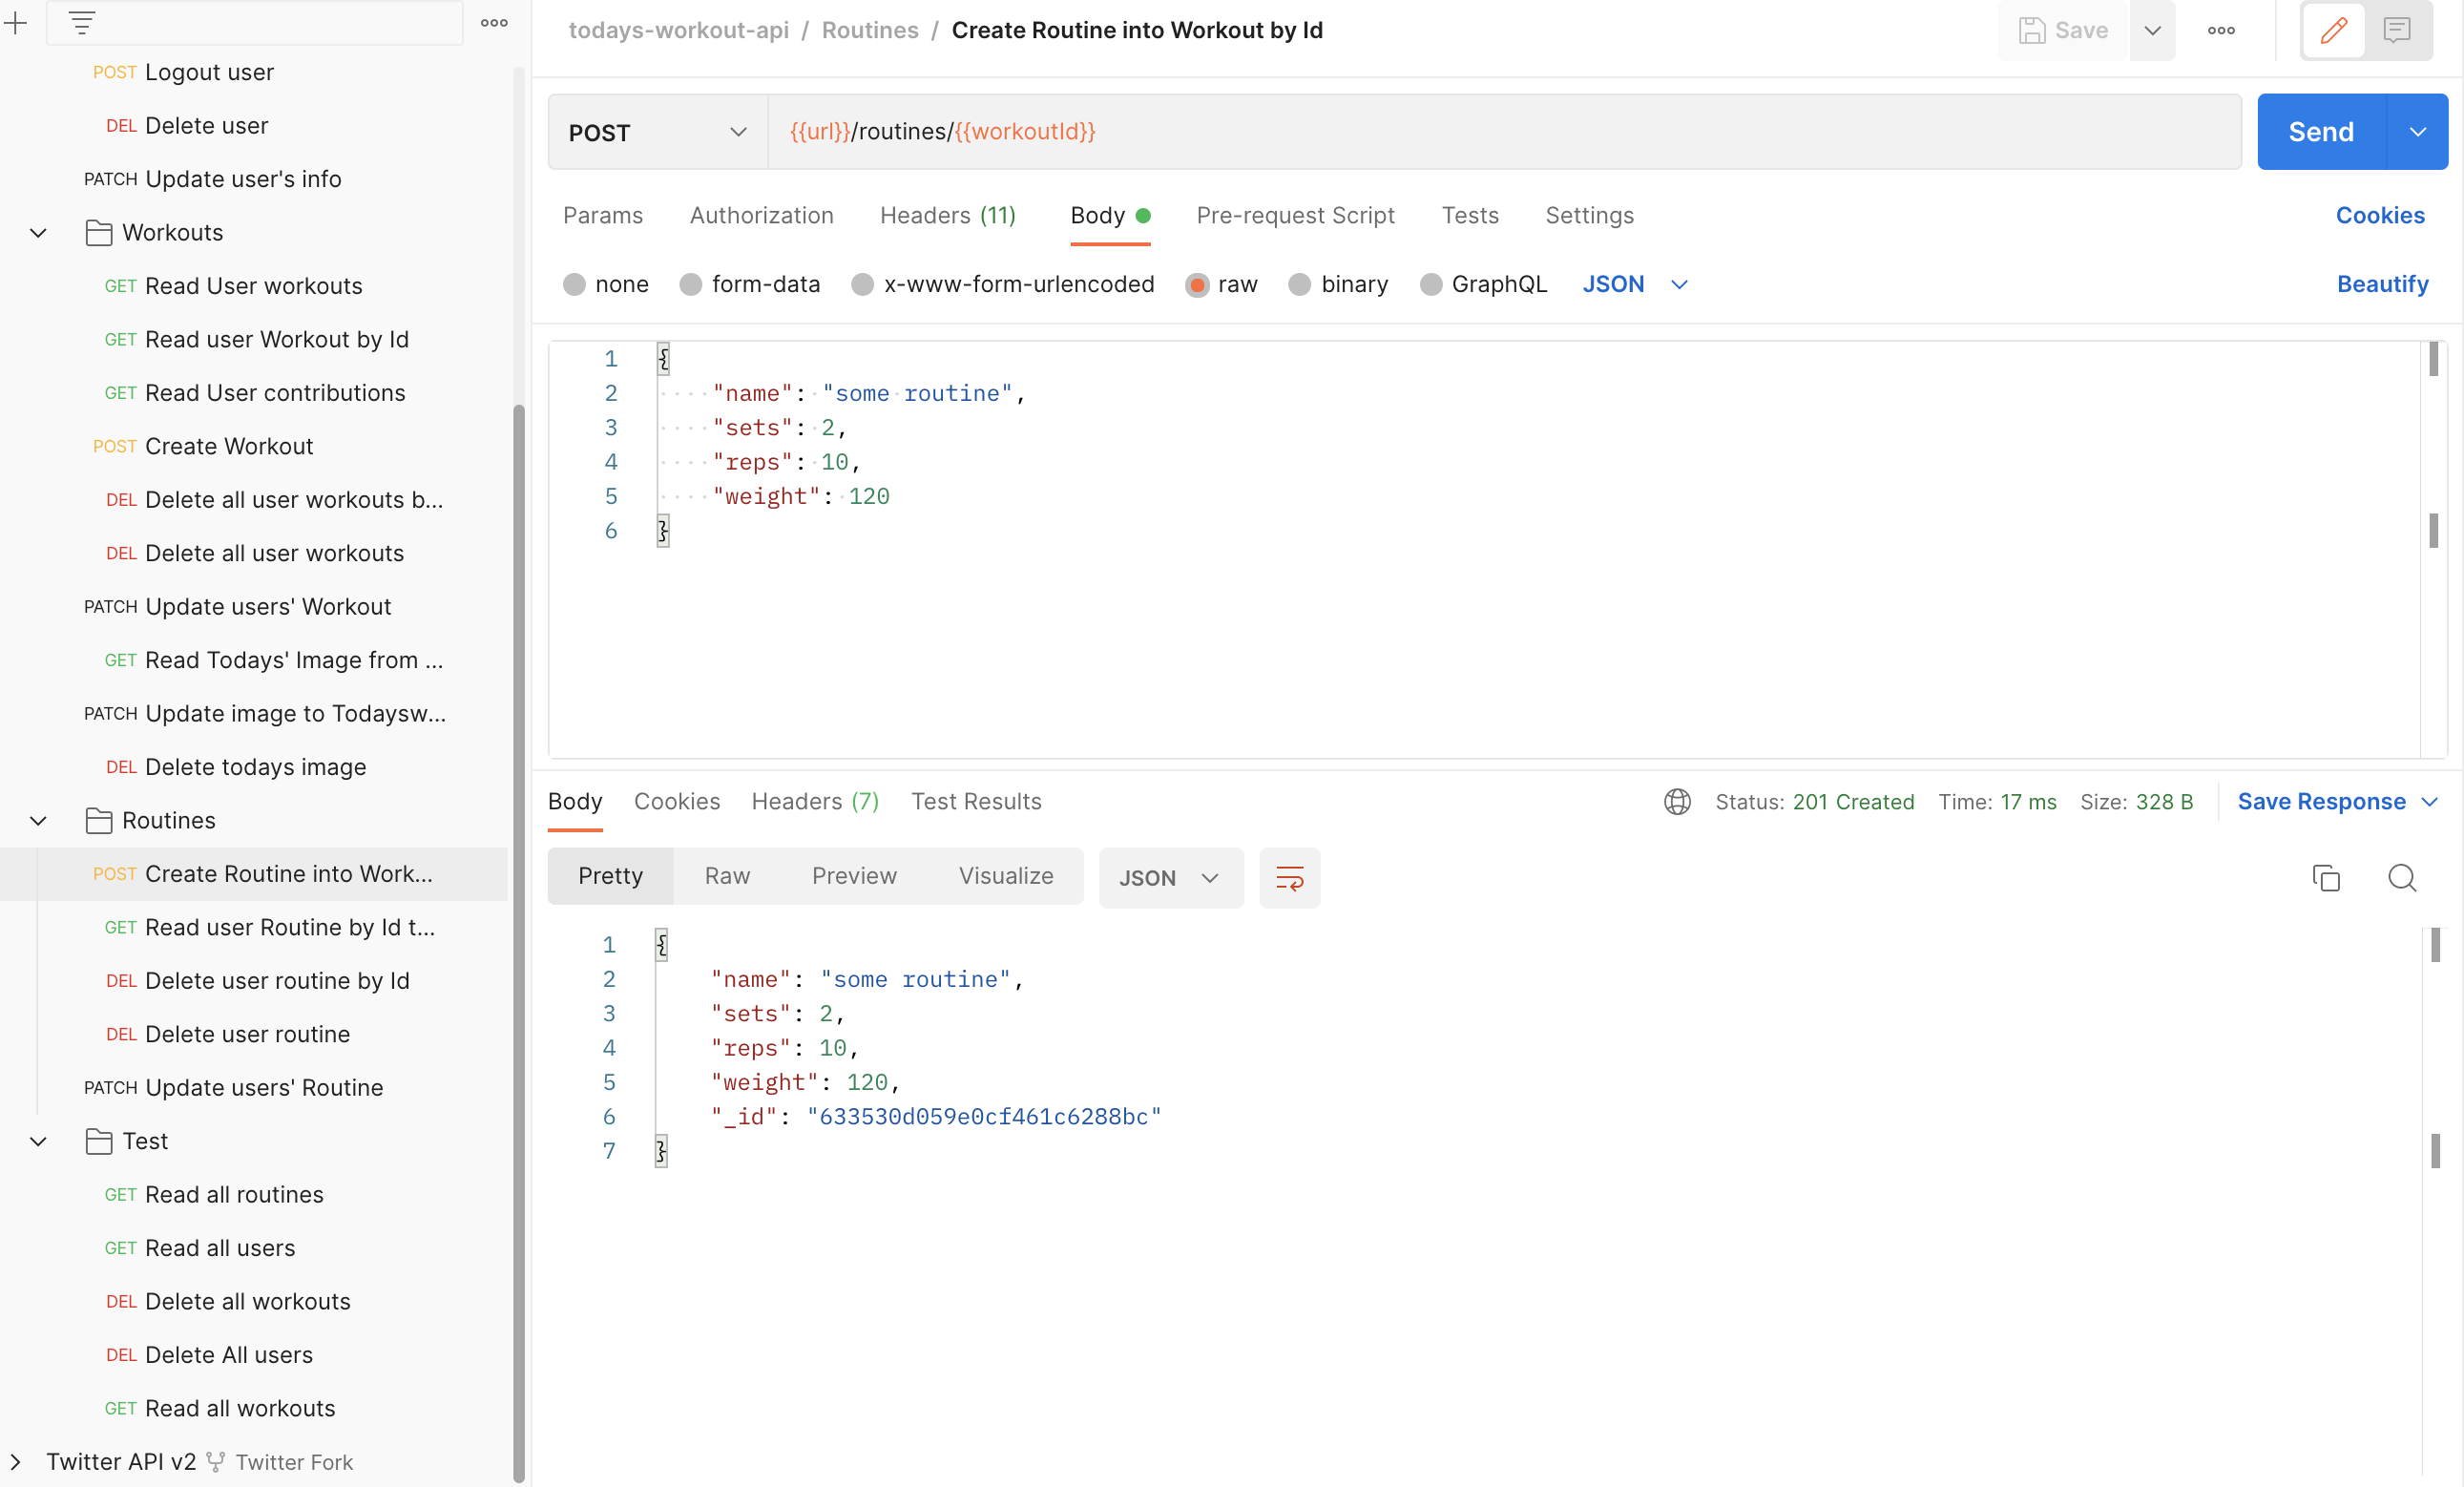Viewport: 2464px width, 1487px height.
Task: Toggle line wrapping in the response viewer
Action: pos(1289,878)
